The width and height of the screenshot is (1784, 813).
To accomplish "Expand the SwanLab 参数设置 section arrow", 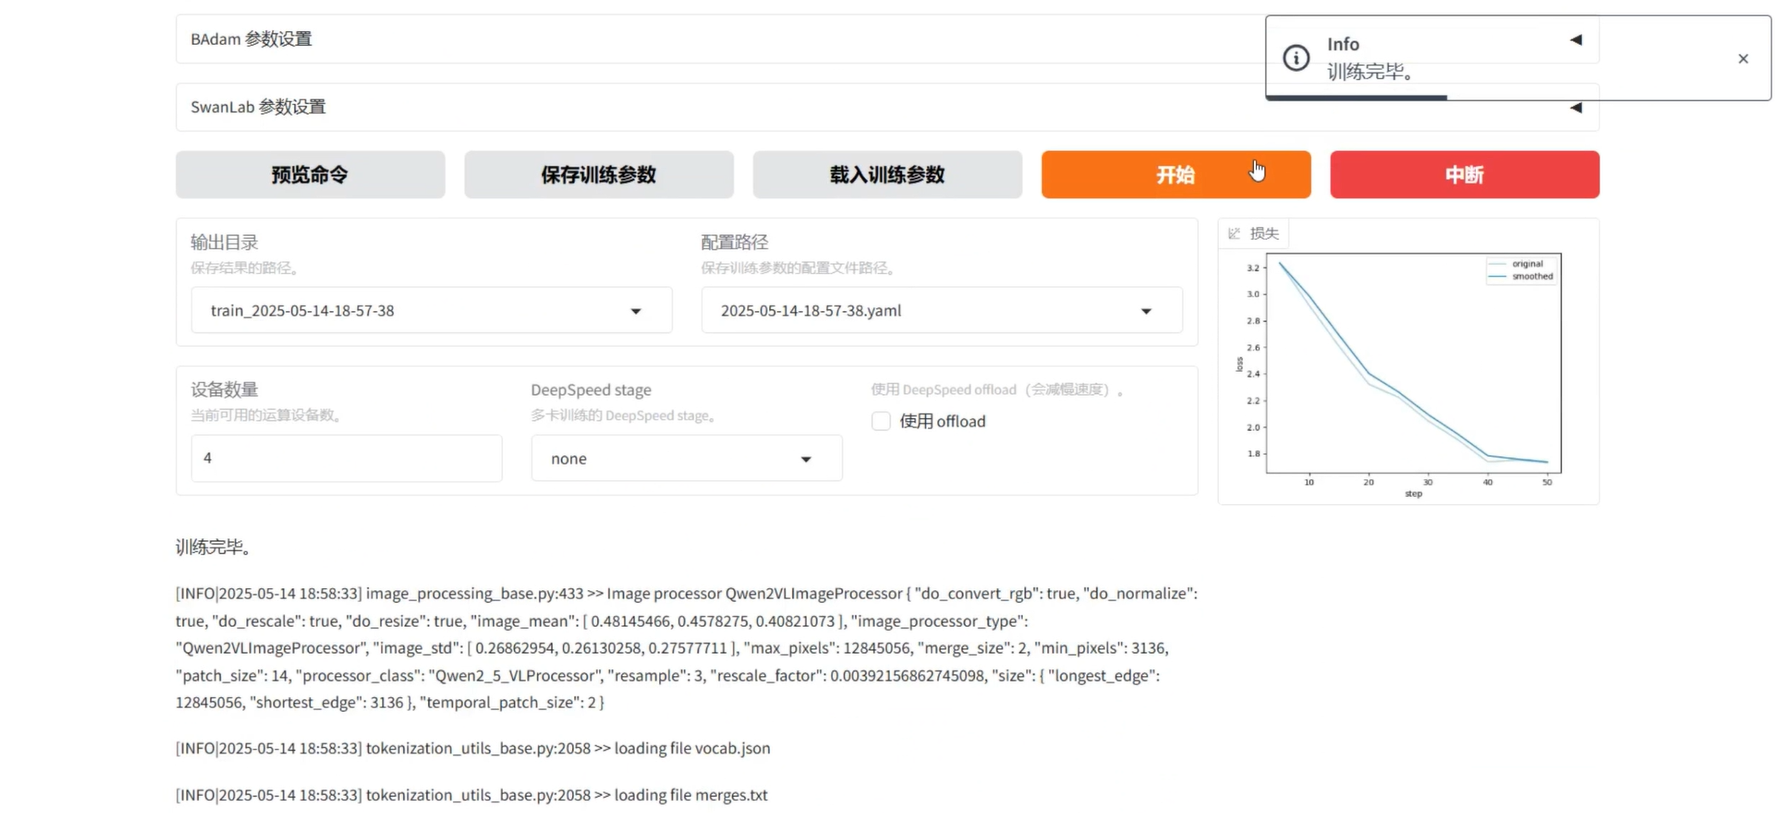I will point(1575,107).
